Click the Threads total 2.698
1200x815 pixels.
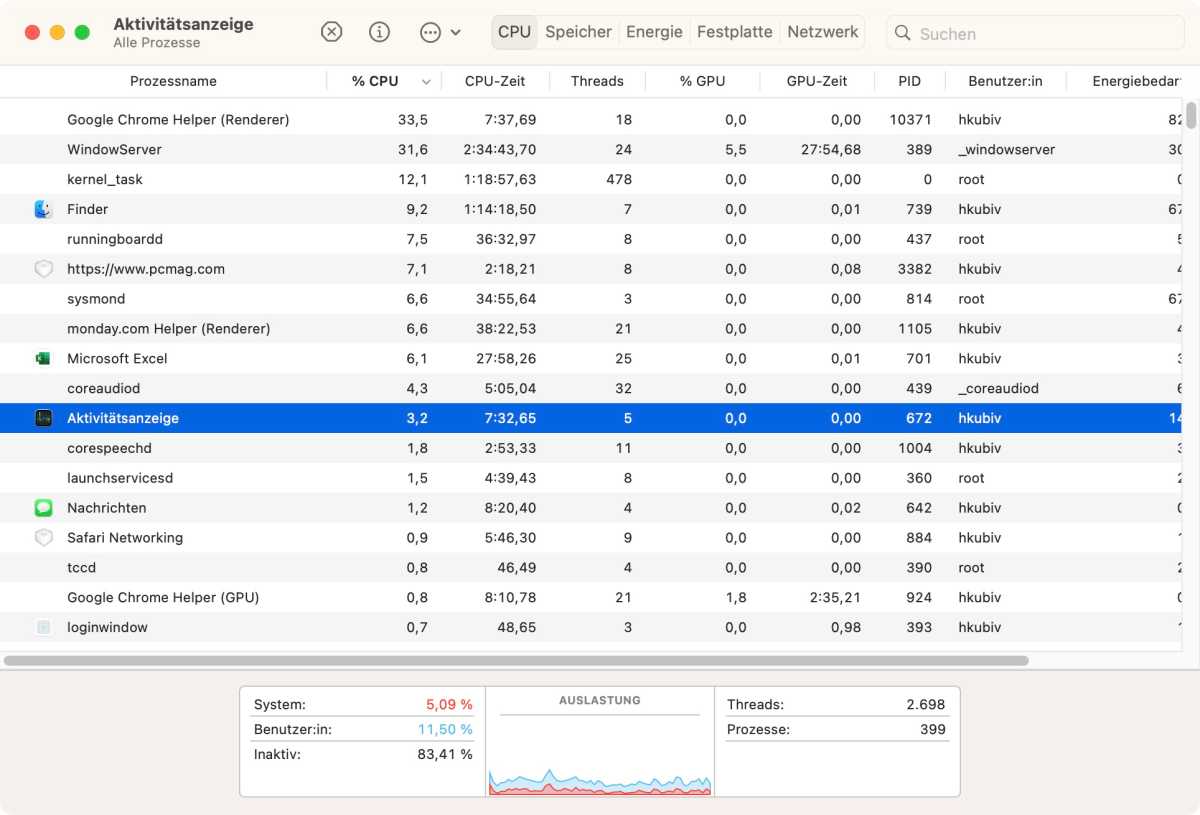coord(925,705)
